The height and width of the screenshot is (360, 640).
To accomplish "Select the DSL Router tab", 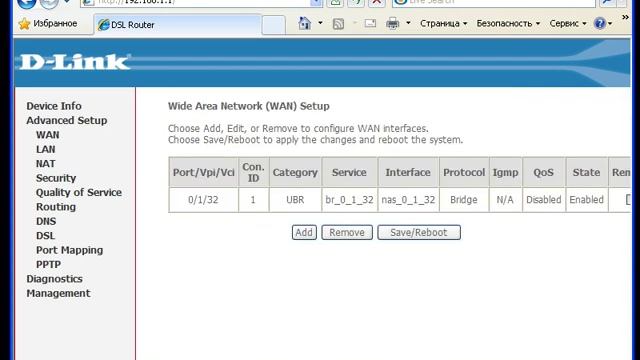I will 178,25.
